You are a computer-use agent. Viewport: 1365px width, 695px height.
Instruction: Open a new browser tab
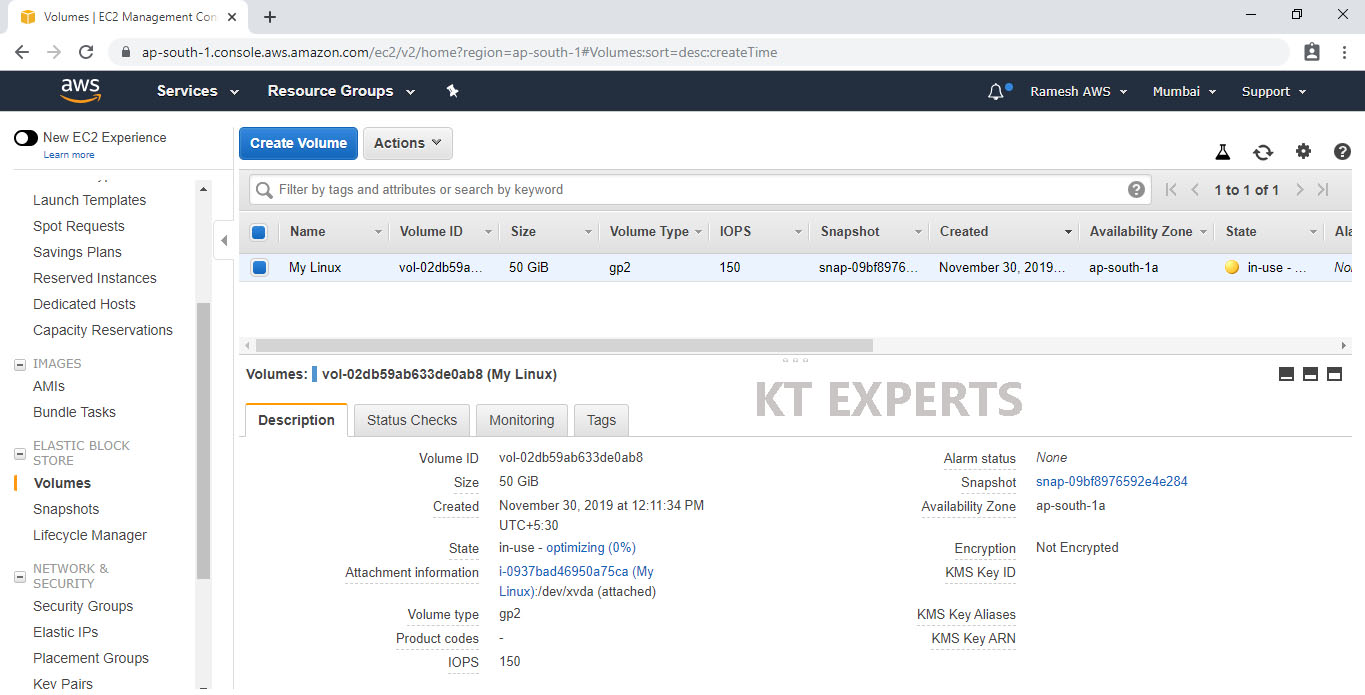click(270, 17)
